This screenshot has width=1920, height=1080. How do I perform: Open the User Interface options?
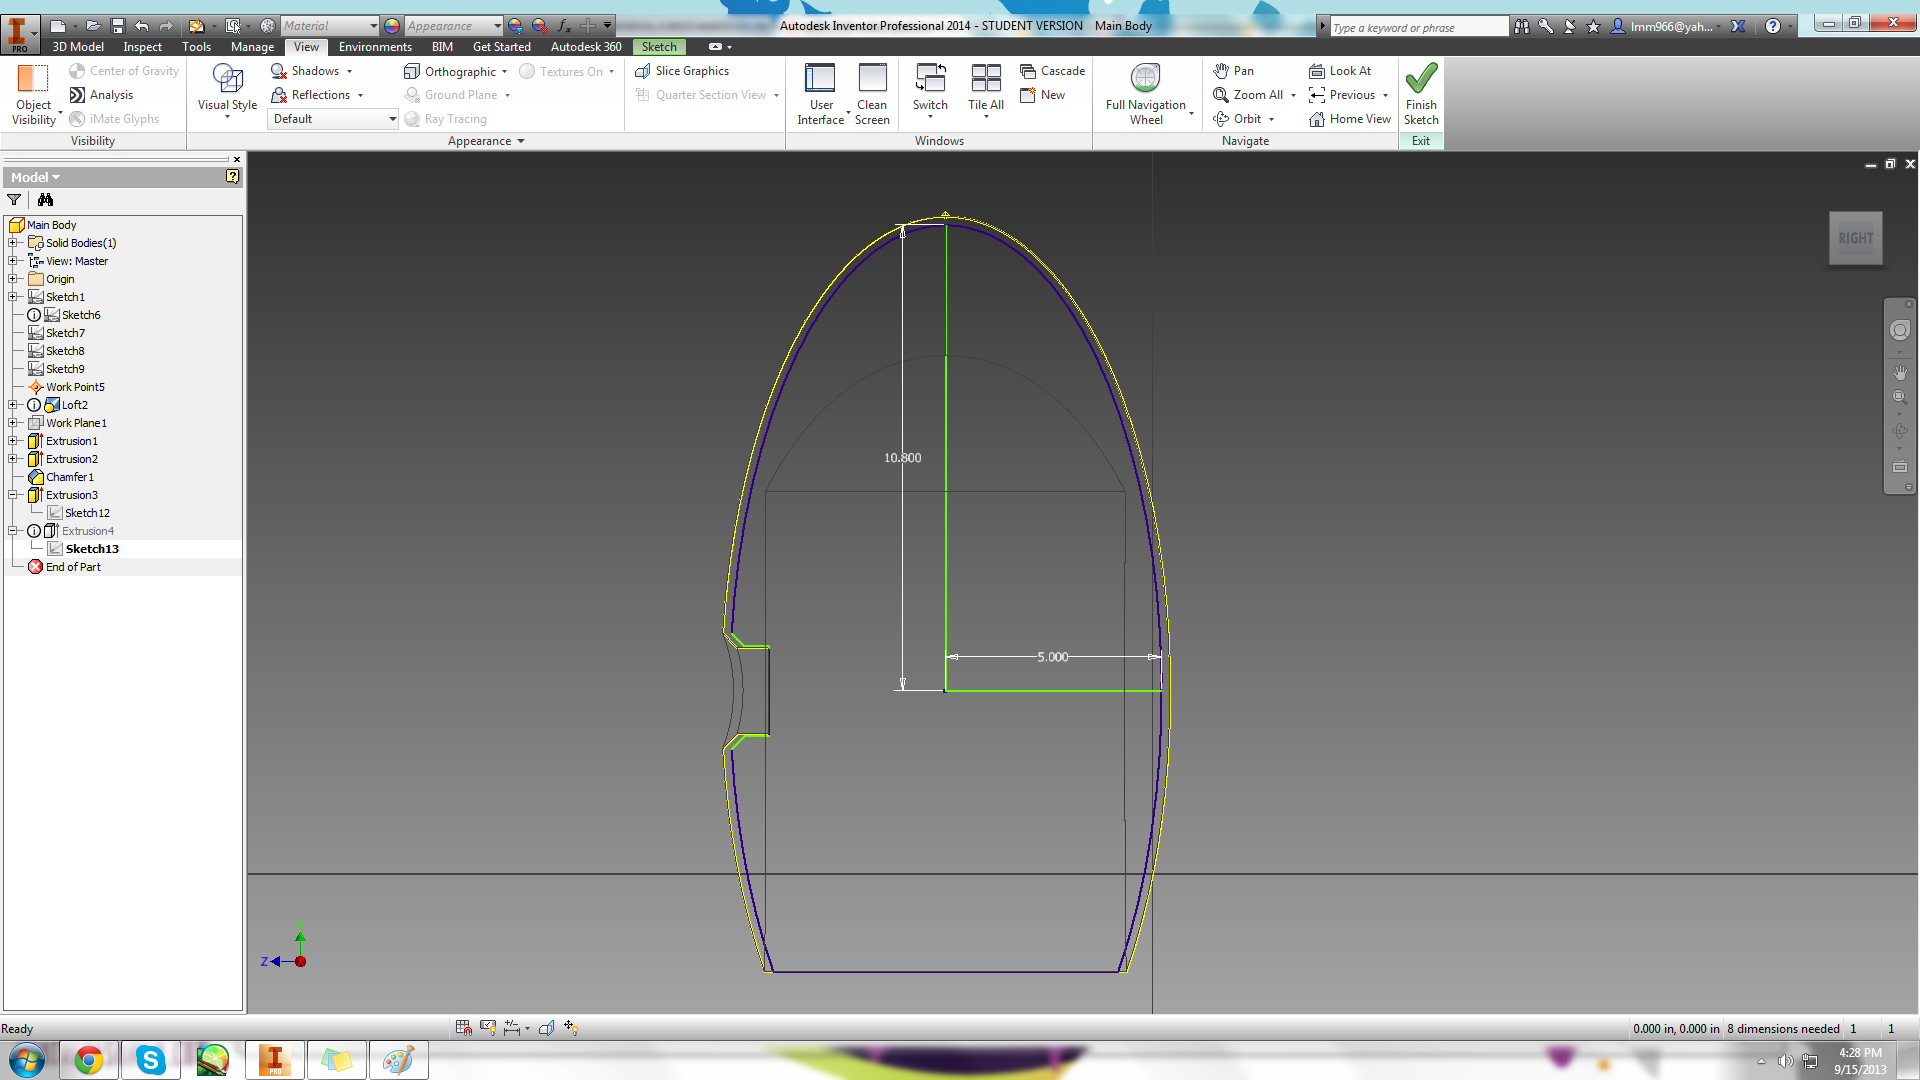(821, 94)
